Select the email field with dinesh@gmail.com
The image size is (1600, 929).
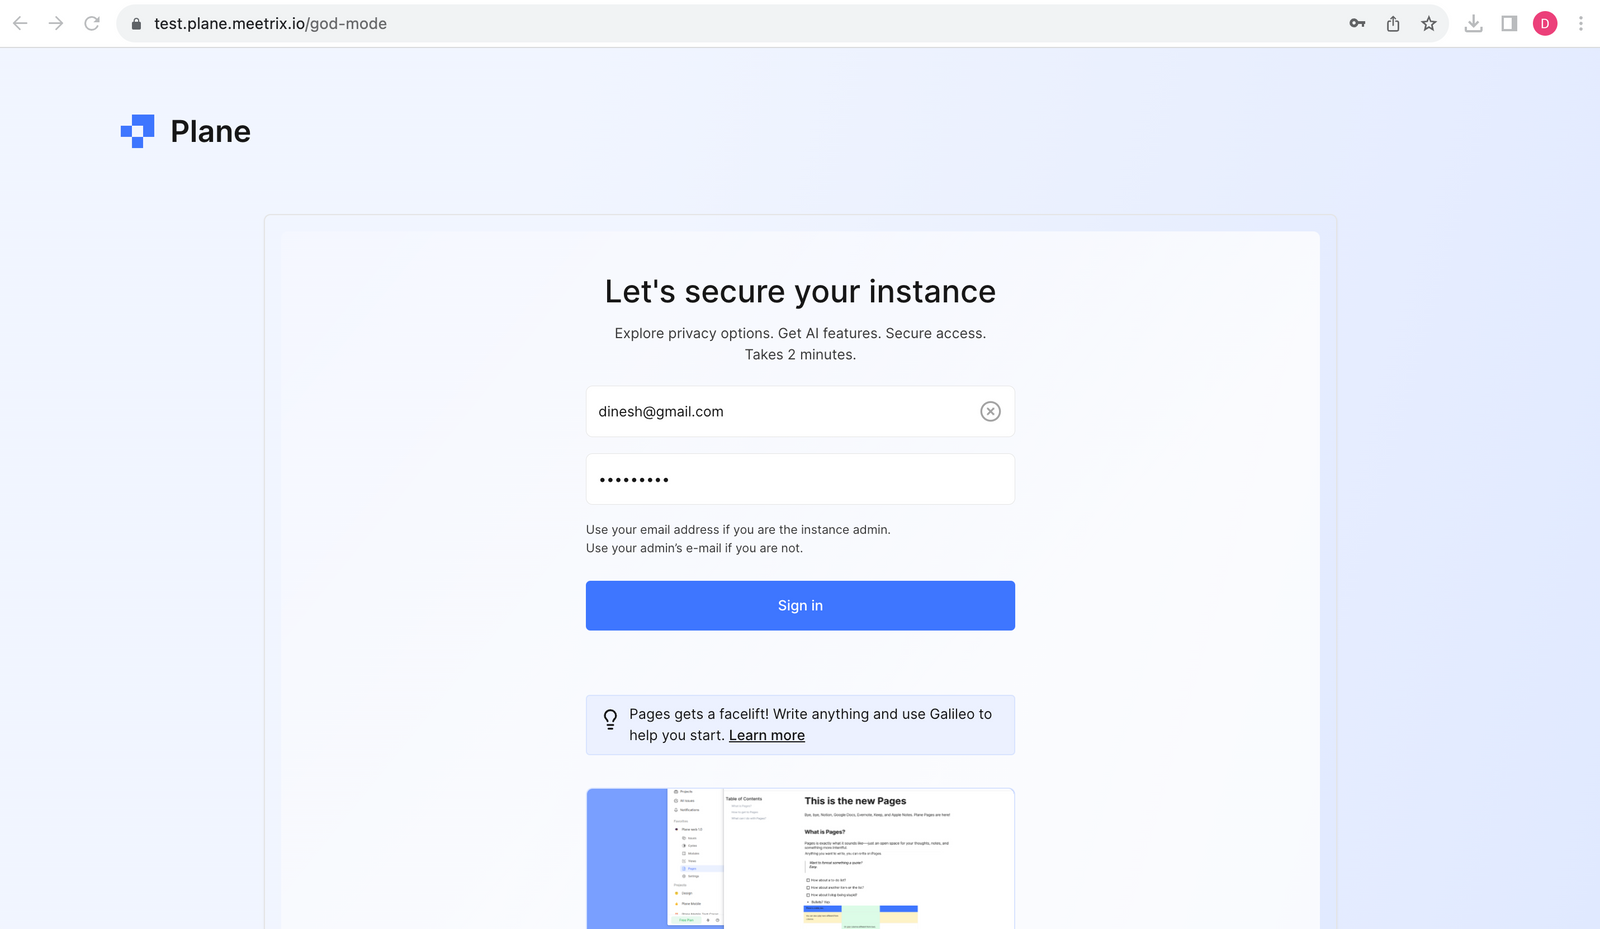pyautogui.click(x=780, y=412)
